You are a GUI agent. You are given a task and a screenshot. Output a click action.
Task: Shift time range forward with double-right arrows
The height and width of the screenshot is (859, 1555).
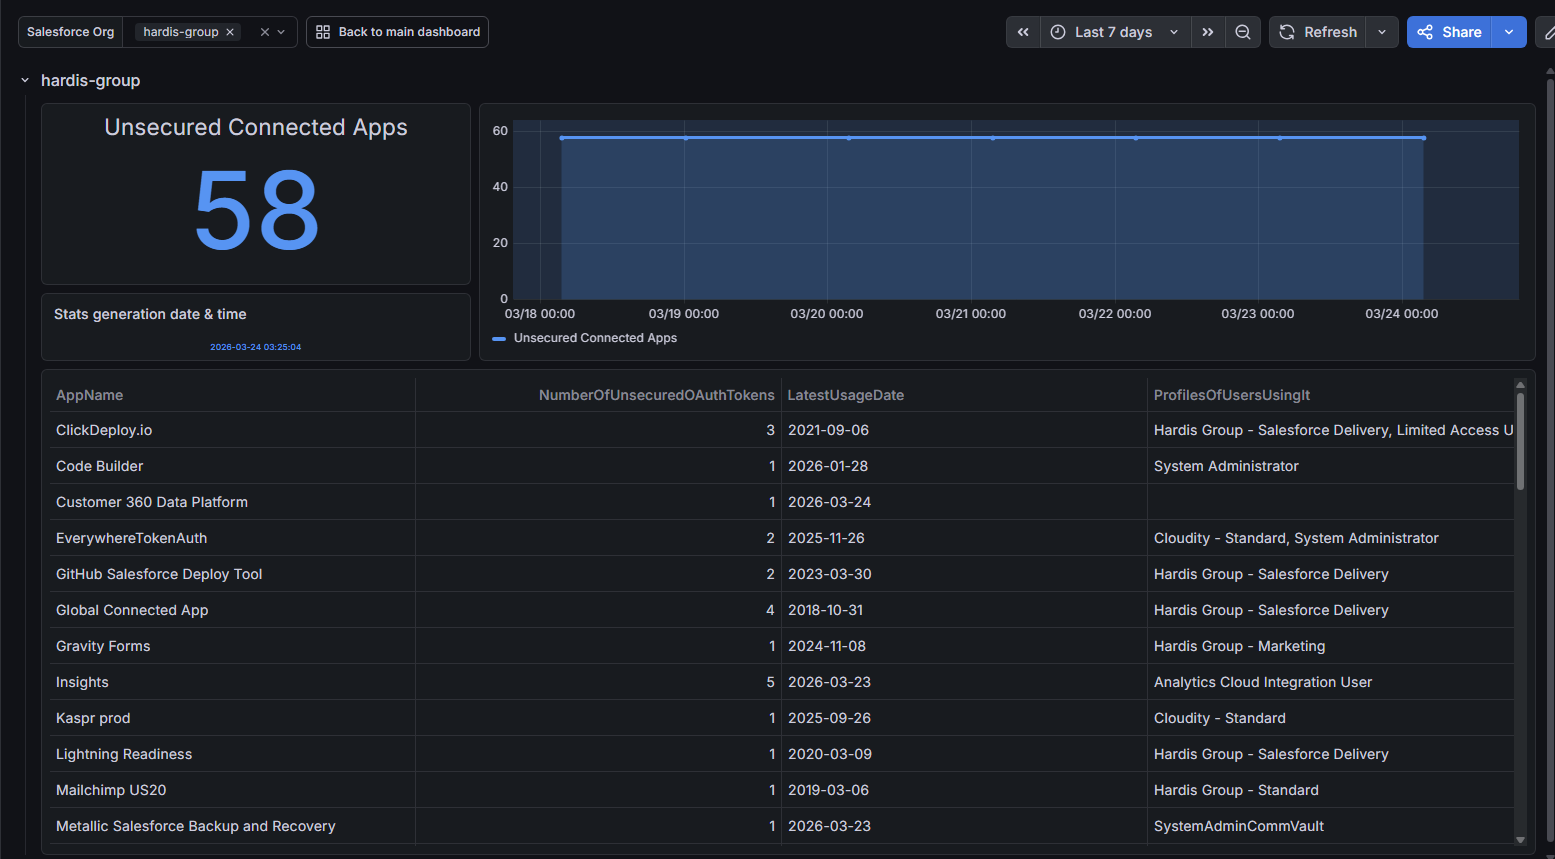click(x=1208, y=32)
